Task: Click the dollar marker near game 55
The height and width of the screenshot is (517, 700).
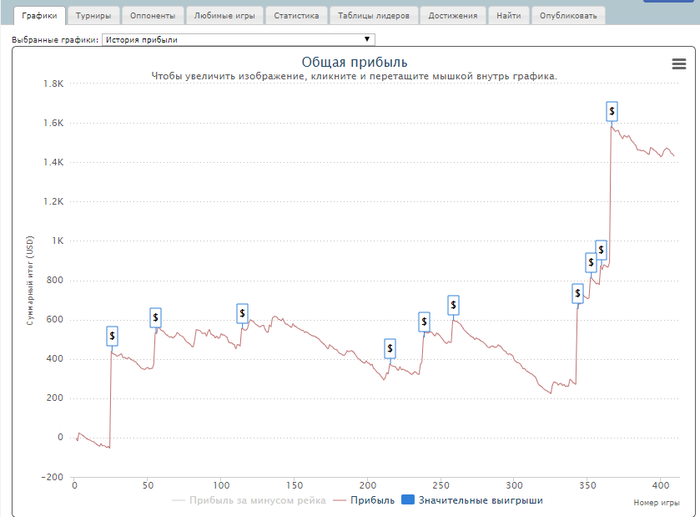Action: [x=155, y=317]
